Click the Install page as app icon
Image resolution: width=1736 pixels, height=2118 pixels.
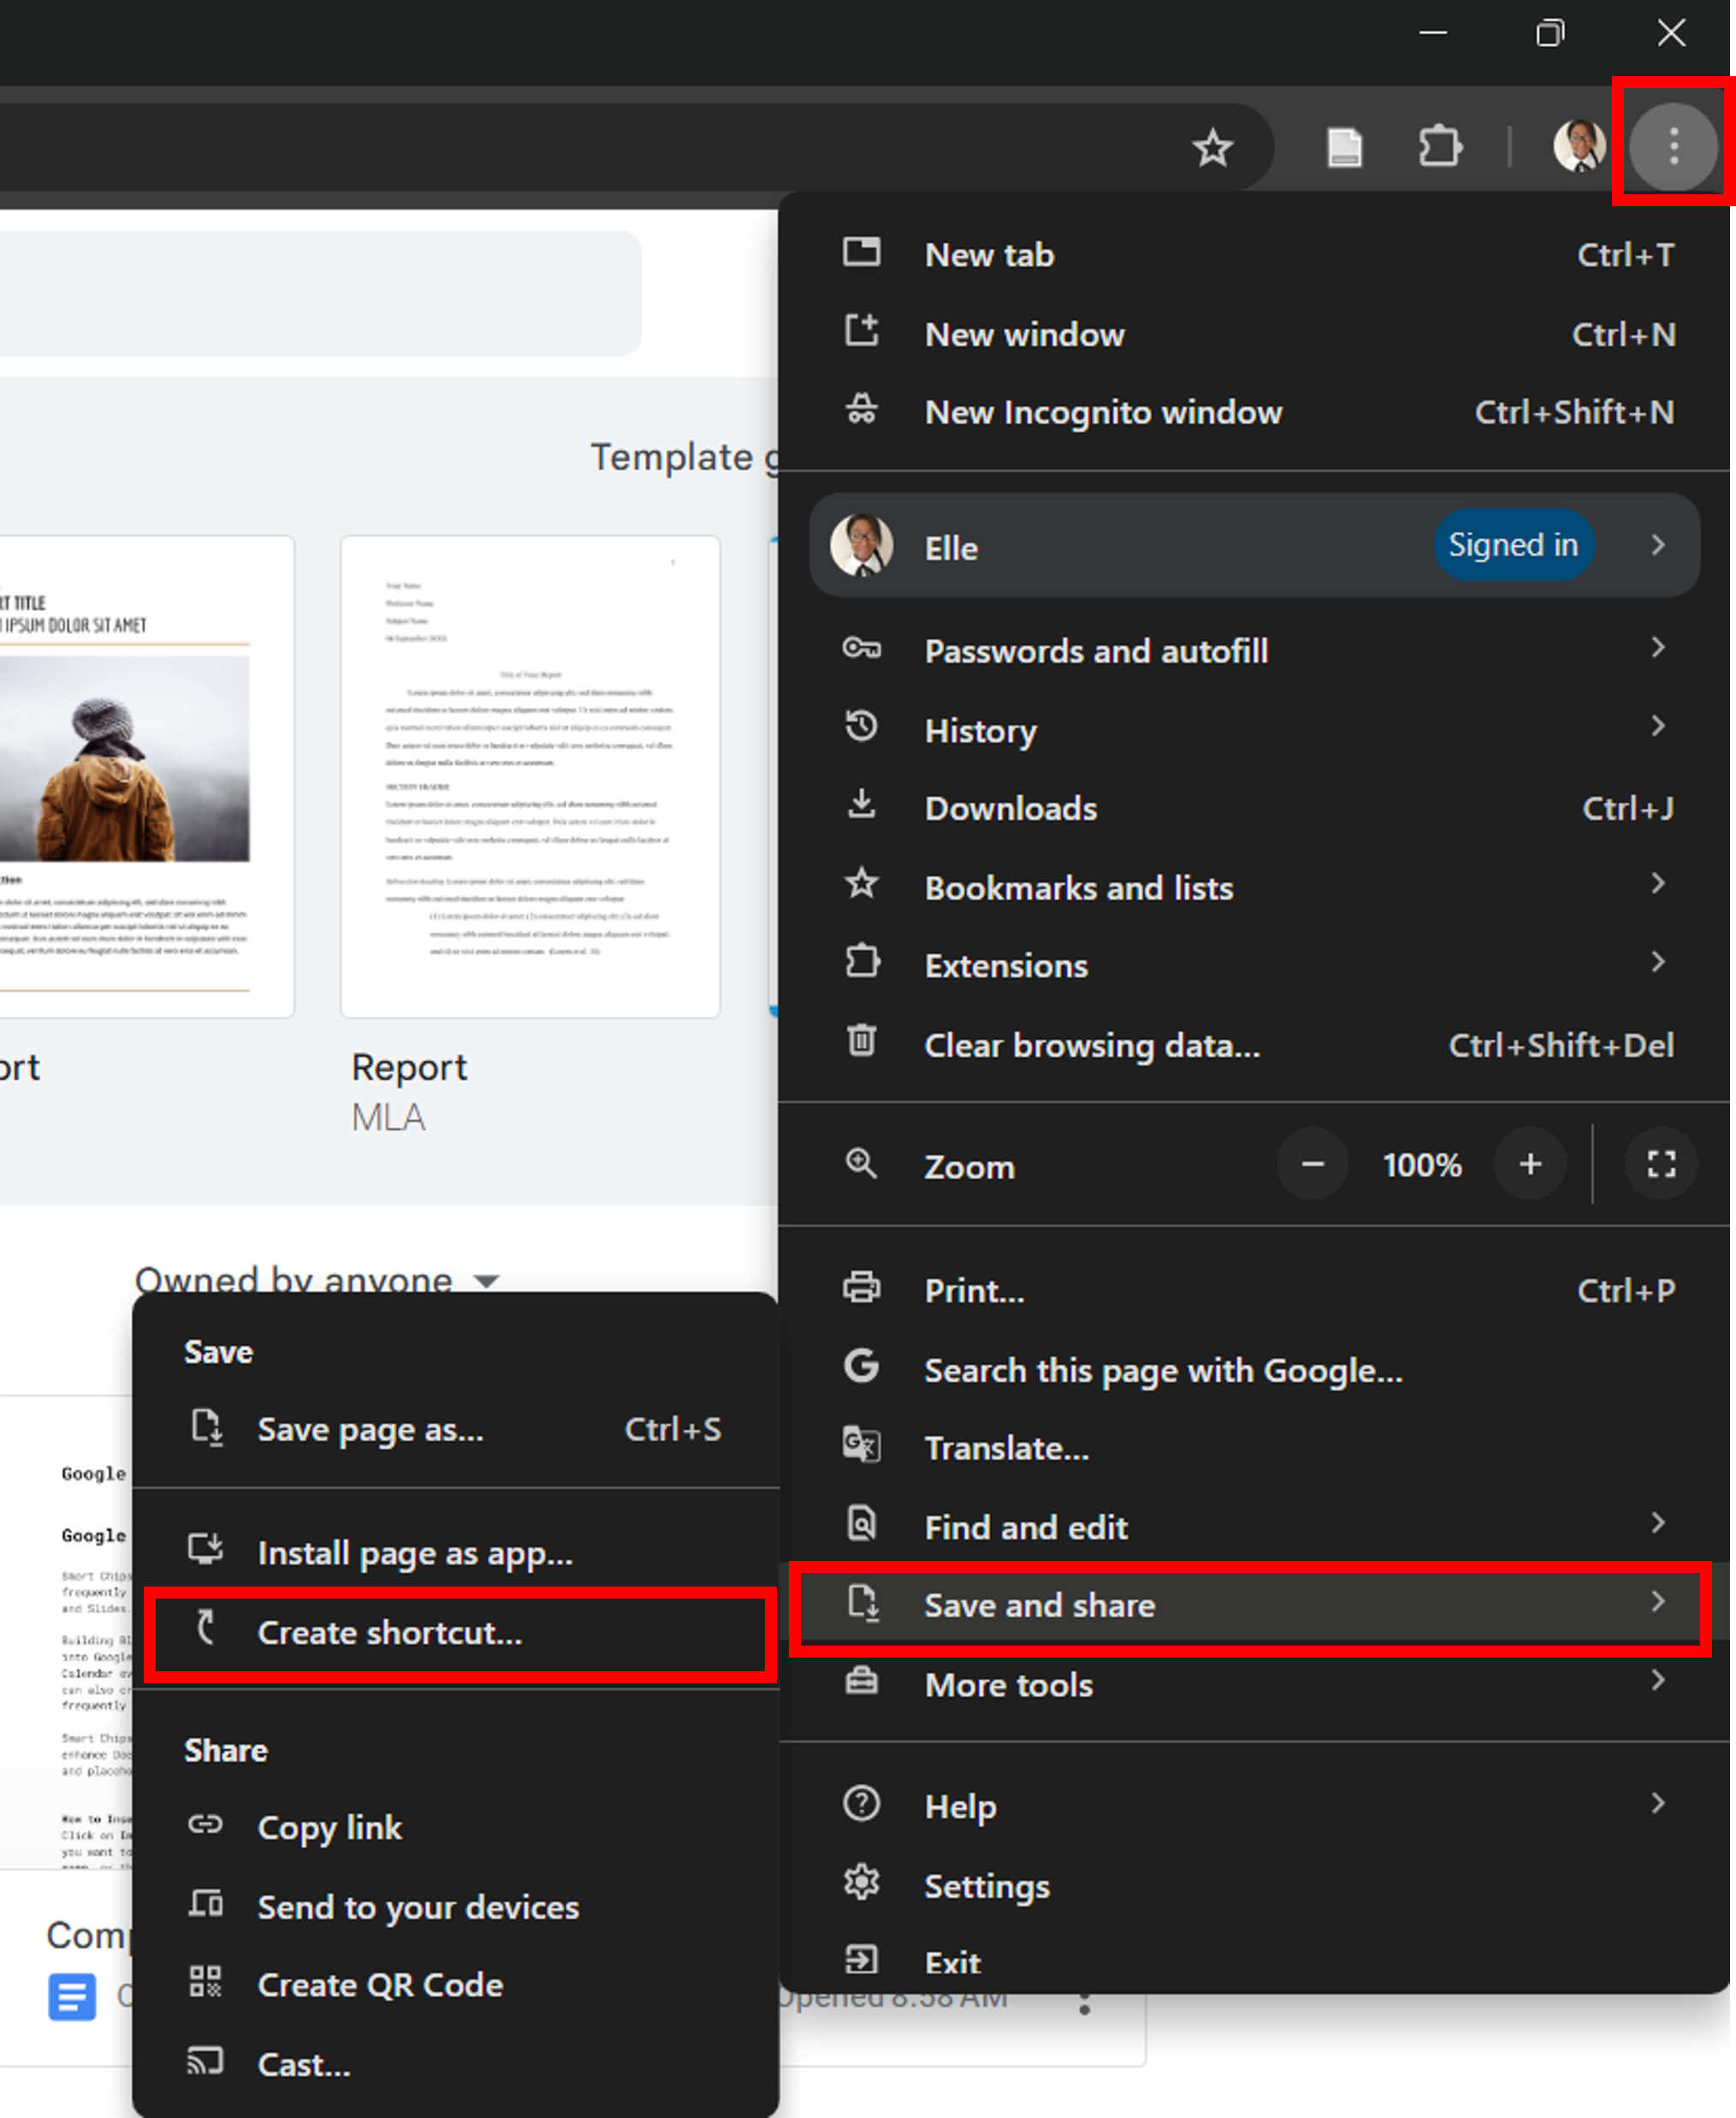pyautogui.click(x=205, y=1548)
